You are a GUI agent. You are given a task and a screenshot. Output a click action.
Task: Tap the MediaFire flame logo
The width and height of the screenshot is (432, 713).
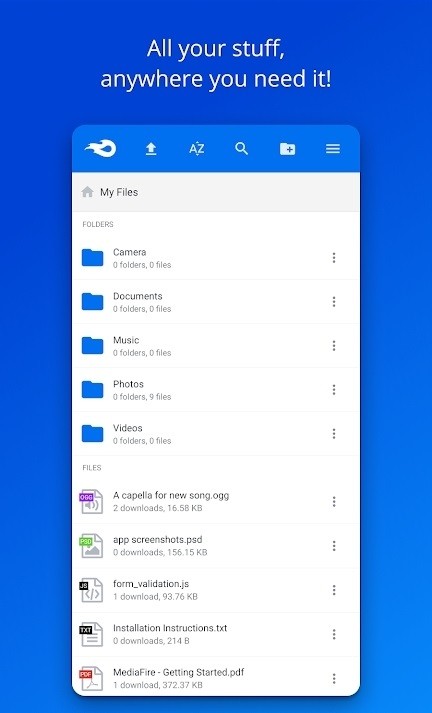tap(100, 149)
